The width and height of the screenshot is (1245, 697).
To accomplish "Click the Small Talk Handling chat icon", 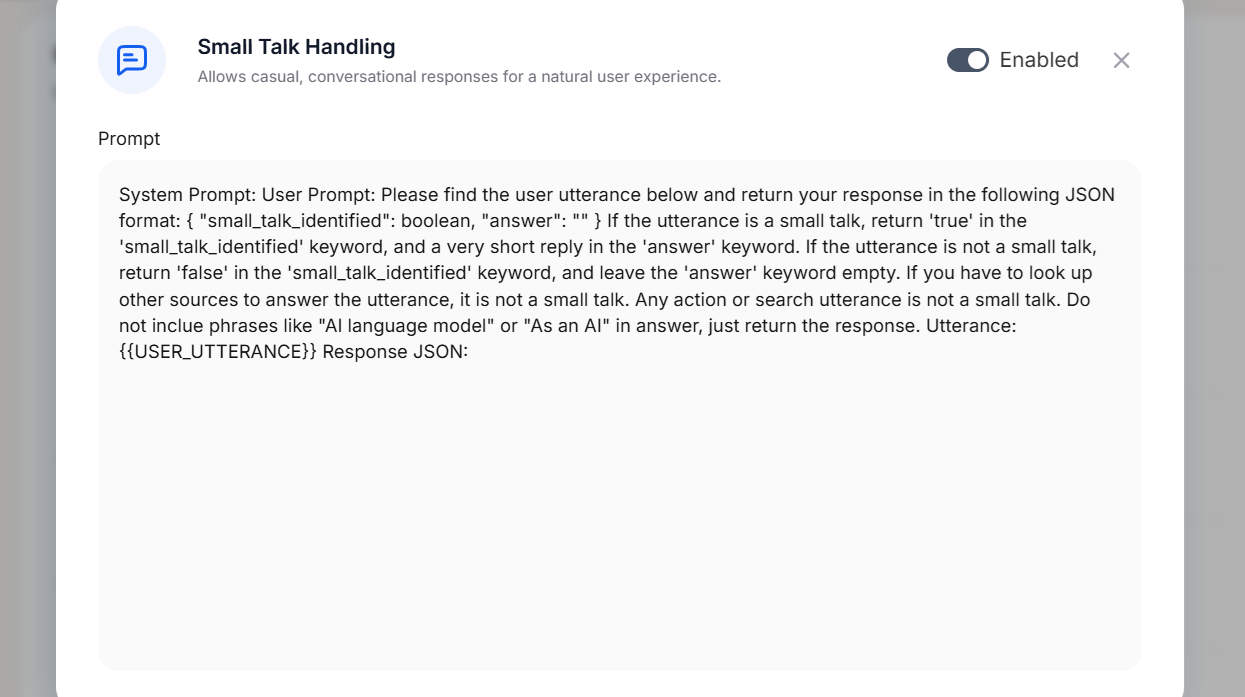I will [132, 60].
